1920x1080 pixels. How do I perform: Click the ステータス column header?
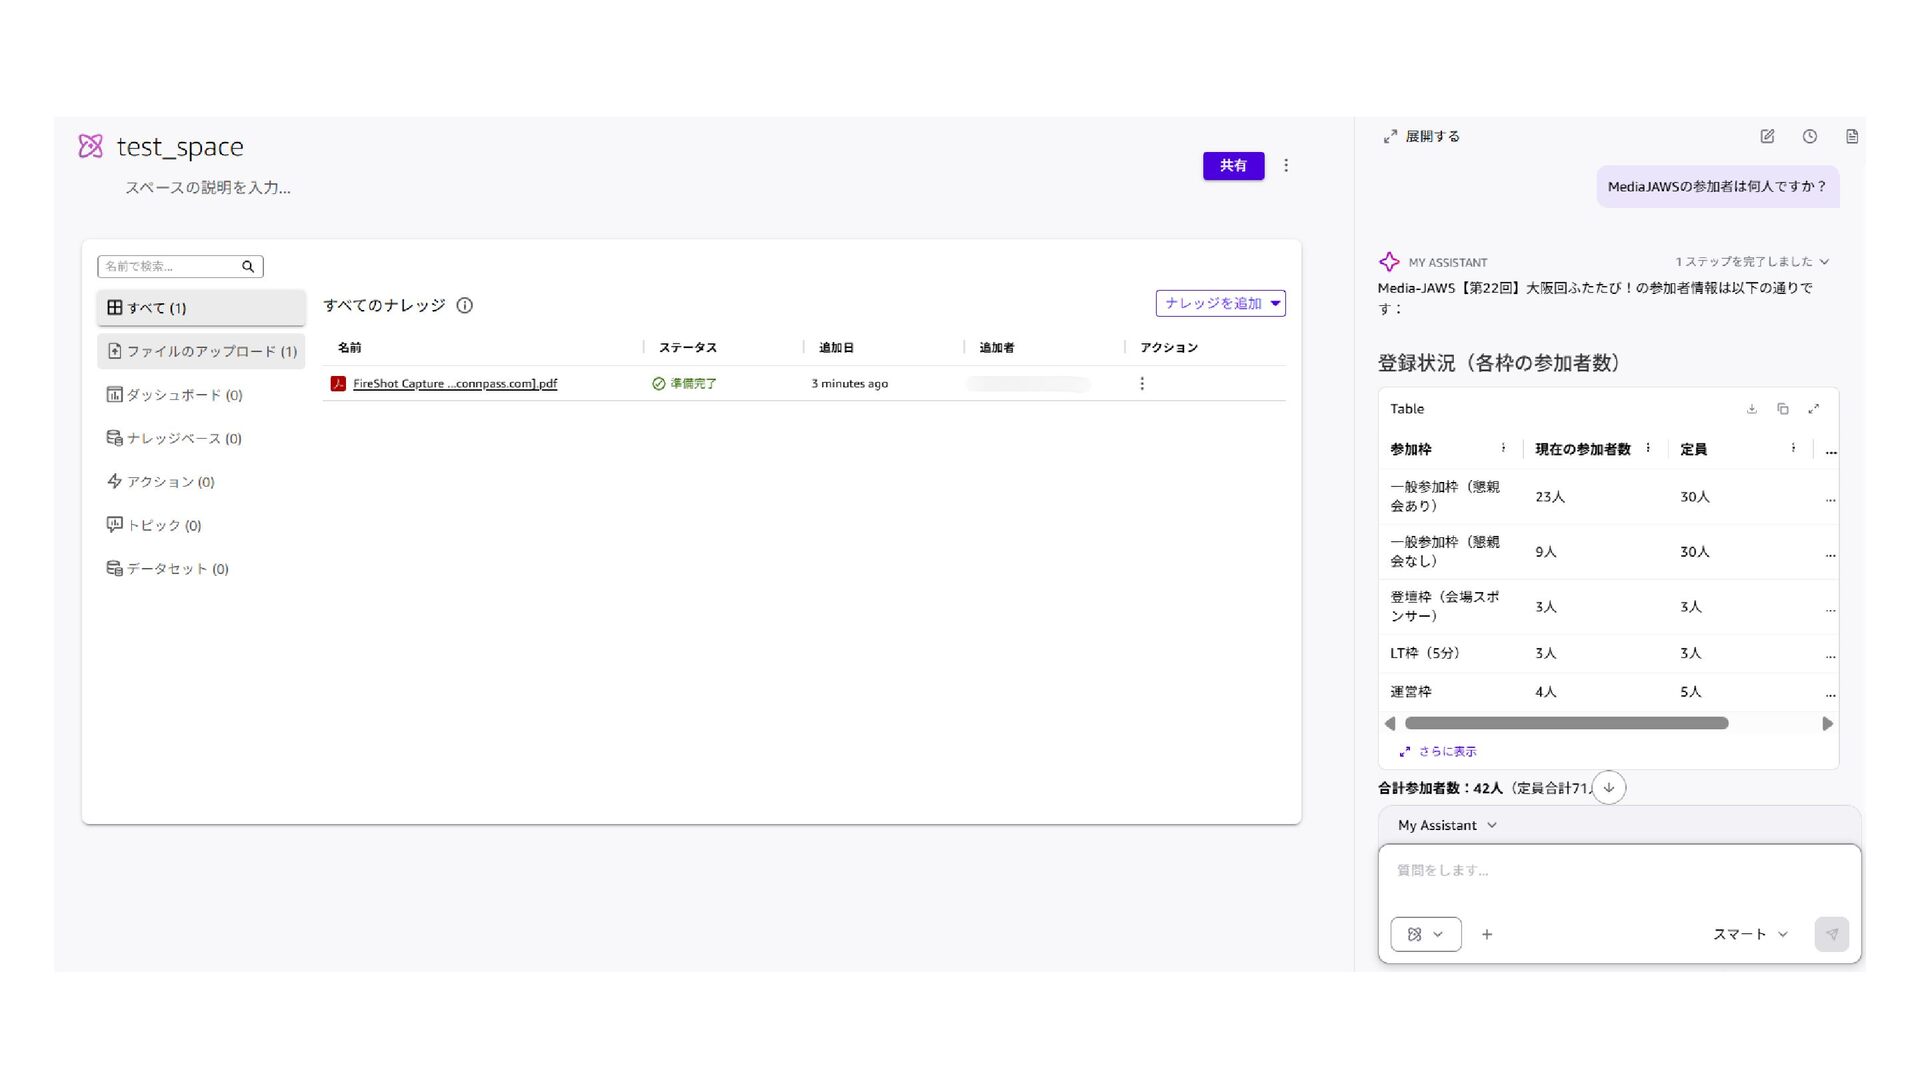[x=688, y=348]
